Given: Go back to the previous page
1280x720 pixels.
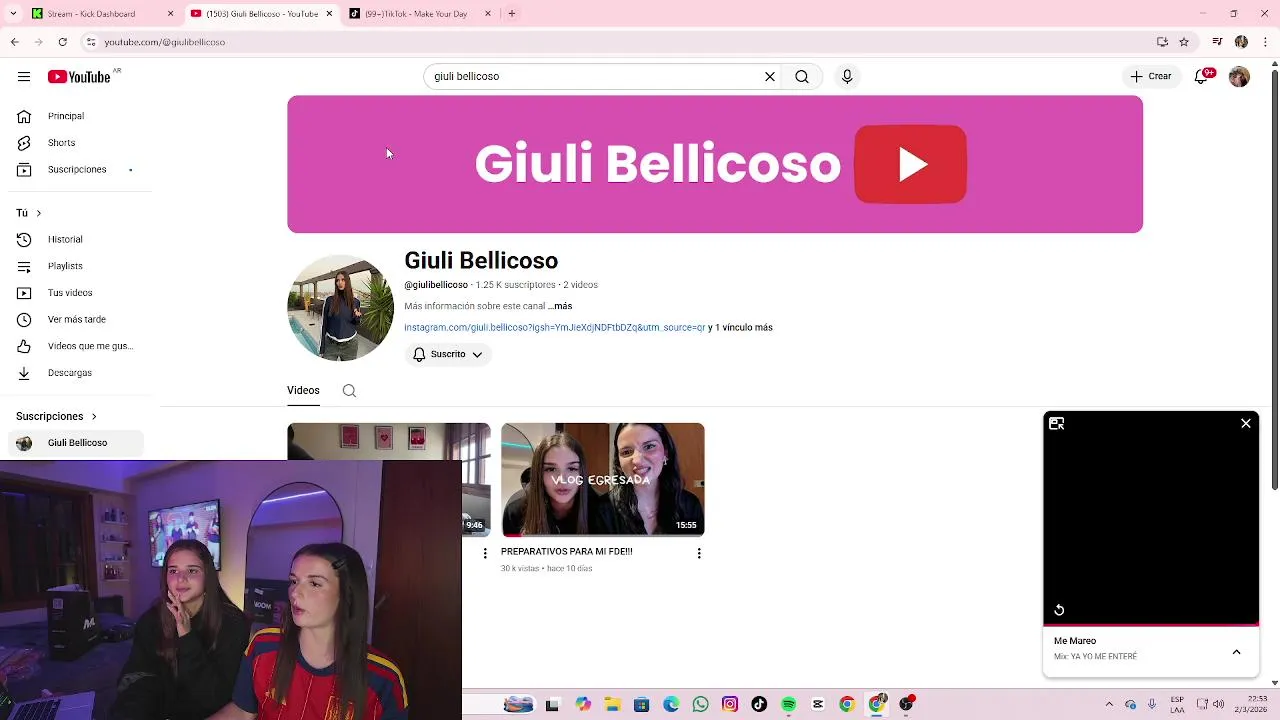Looking at the screenshot, I should pyautogui.click(x=14, y=42).
